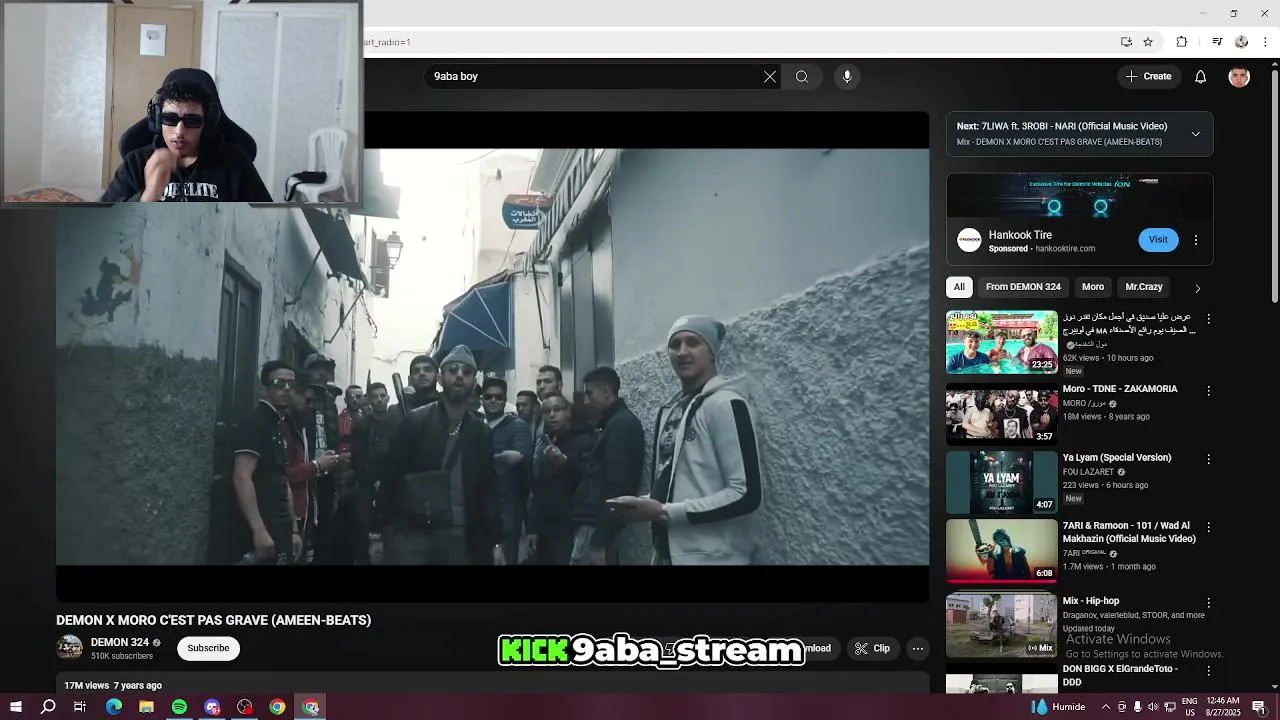This screenshot has width=1280, height=720.
Task: Switch to first Chrome taskbar icon
Action: point(278,707)
